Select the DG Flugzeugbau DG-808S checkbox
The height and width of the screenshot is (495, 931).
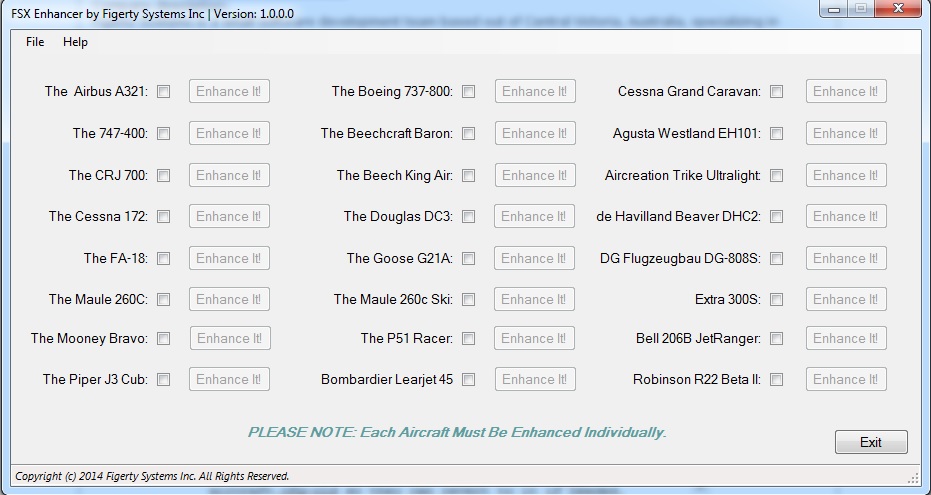[x=776, y=258]
